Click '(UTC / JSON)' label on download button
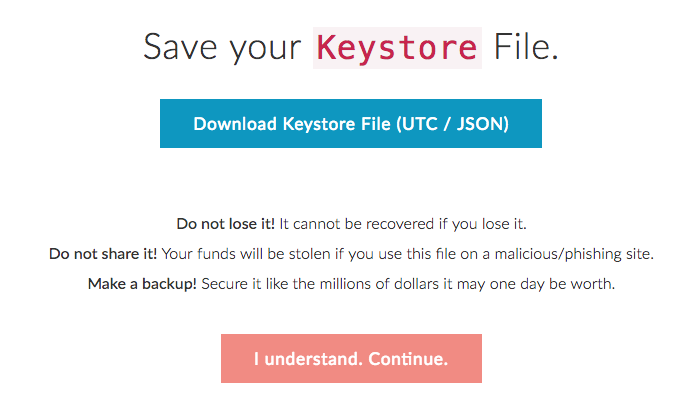680x414 pixels. click(453, 124)
